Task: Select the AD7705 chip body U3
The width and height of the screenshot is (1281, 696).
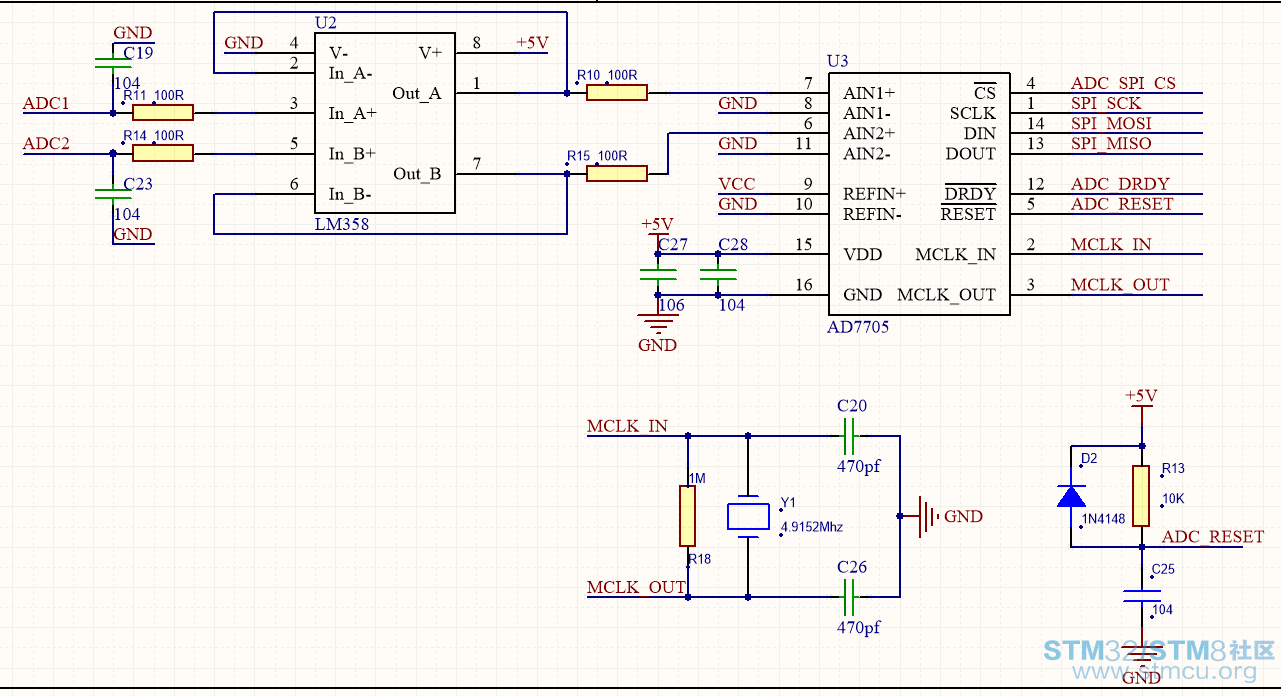Action: click(919, 194)
